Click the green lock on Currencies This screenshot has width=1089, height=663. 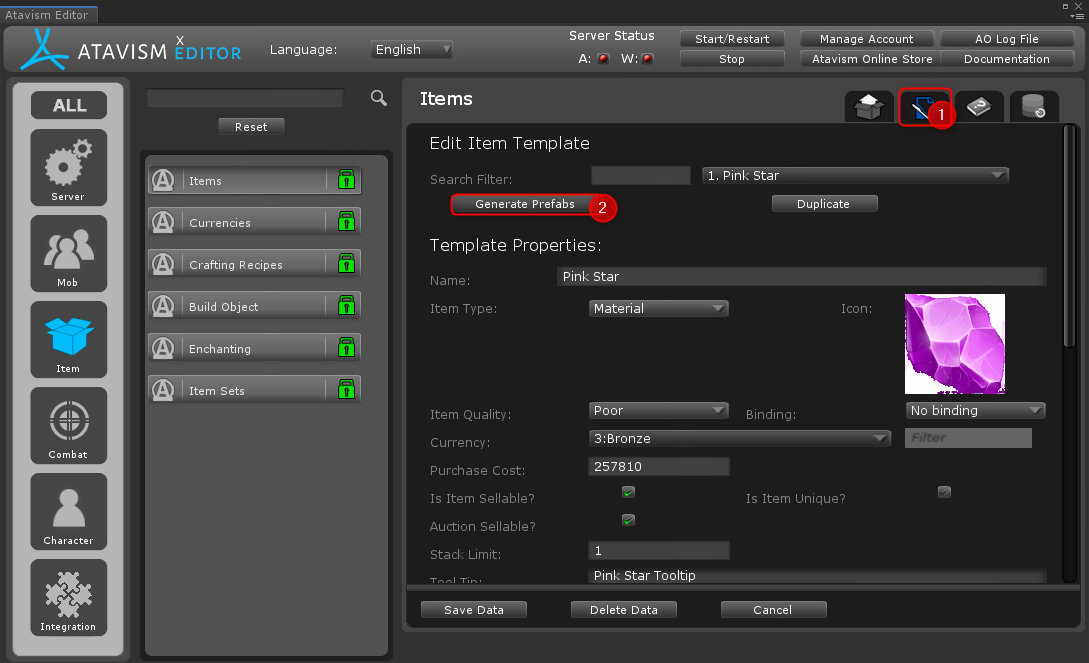tap(346, 222)
